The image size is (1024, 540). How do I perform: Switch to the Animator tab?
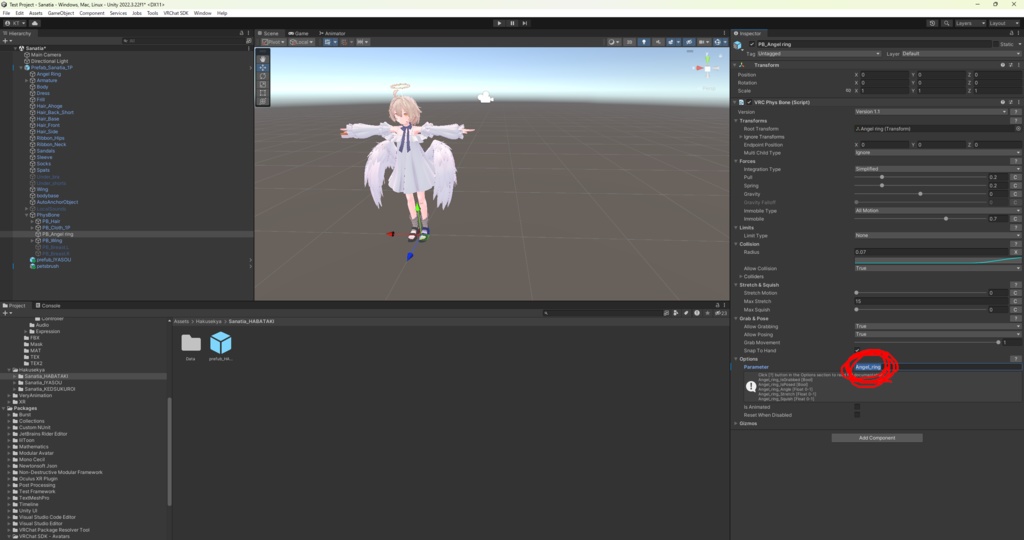pyautogui.click(x=332, y=33)
